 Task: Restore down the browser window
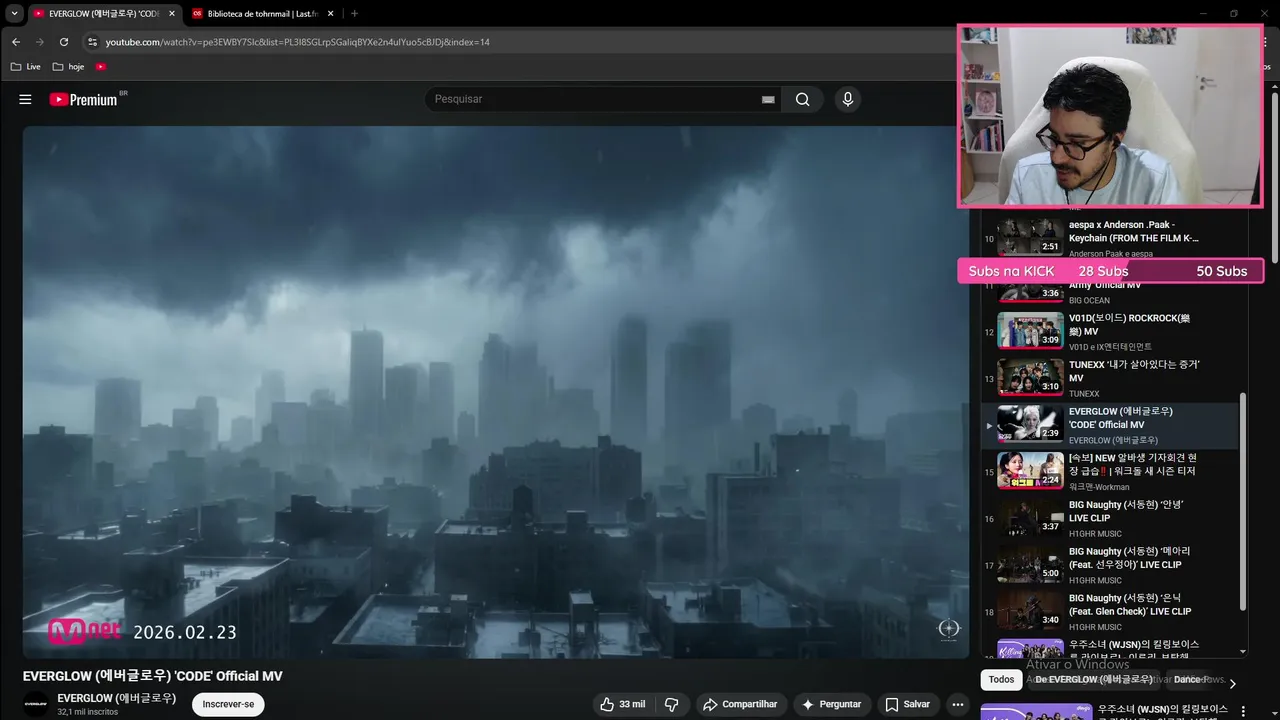point(1234,13)
